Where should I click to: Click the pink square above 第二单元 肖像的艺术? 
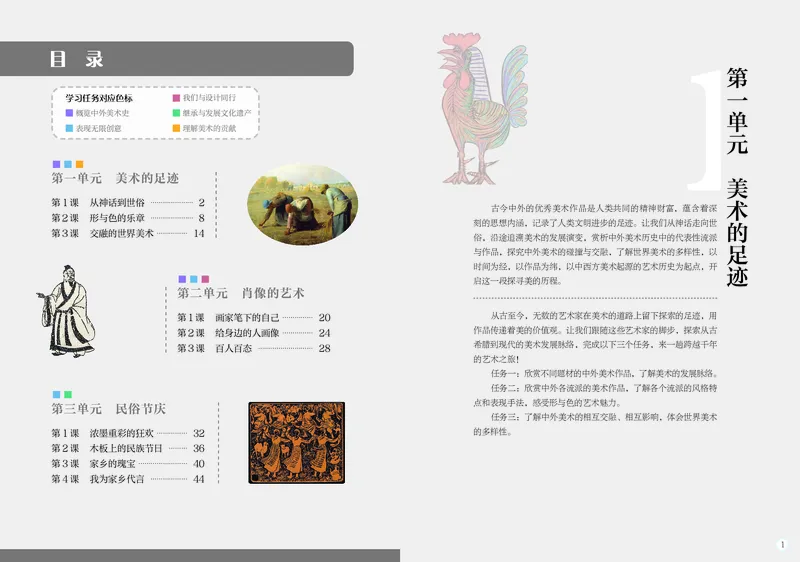(x=205, y=279)
